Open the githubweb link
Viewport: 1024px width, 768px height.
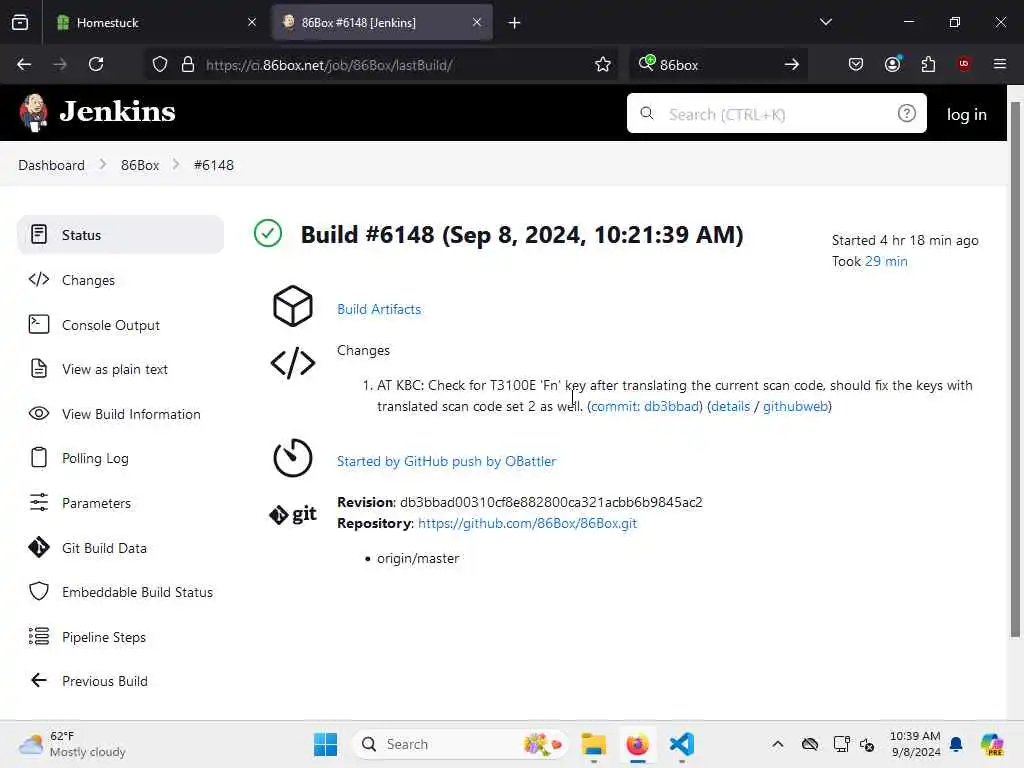(x=795, y=406)
